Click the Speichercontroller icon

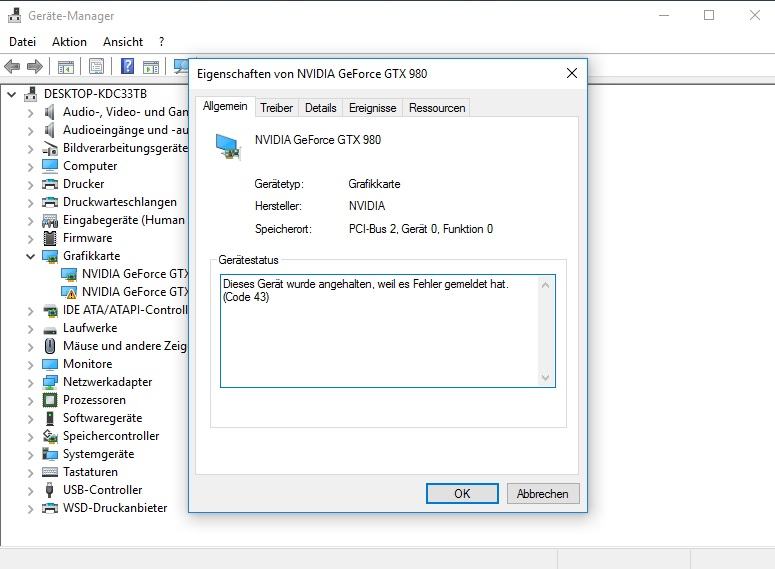pos(50,436)
